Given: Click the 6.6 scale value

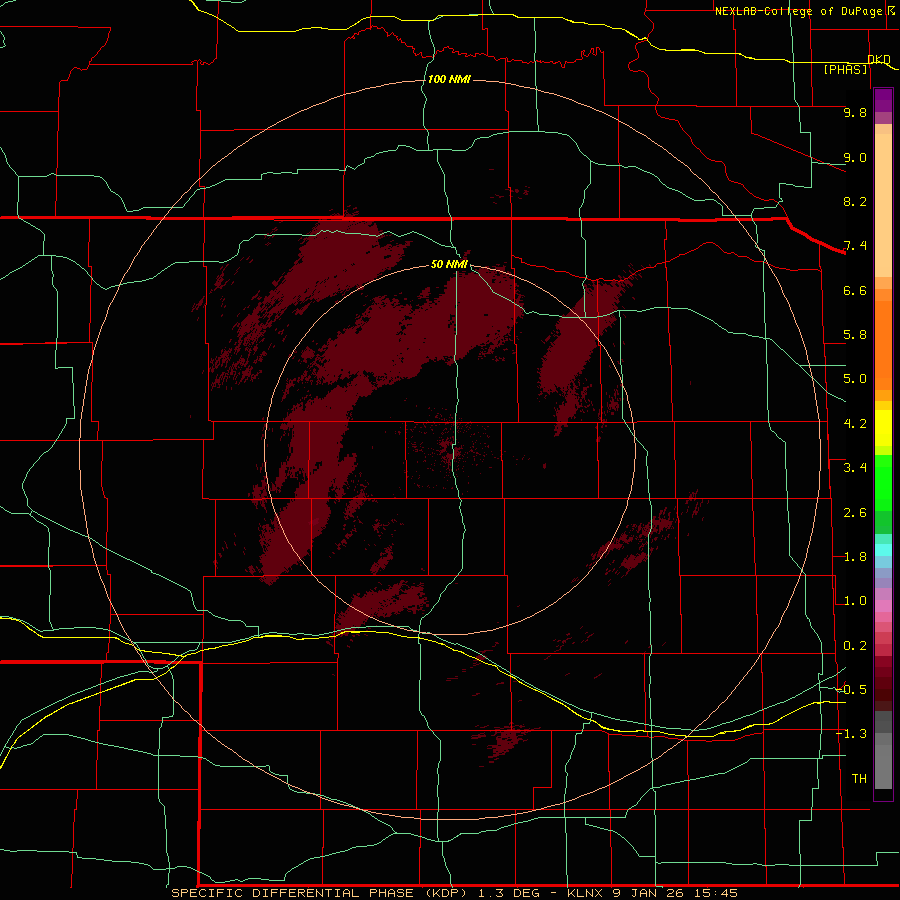Looking at the screenshot, I should (x=855, y=290).
